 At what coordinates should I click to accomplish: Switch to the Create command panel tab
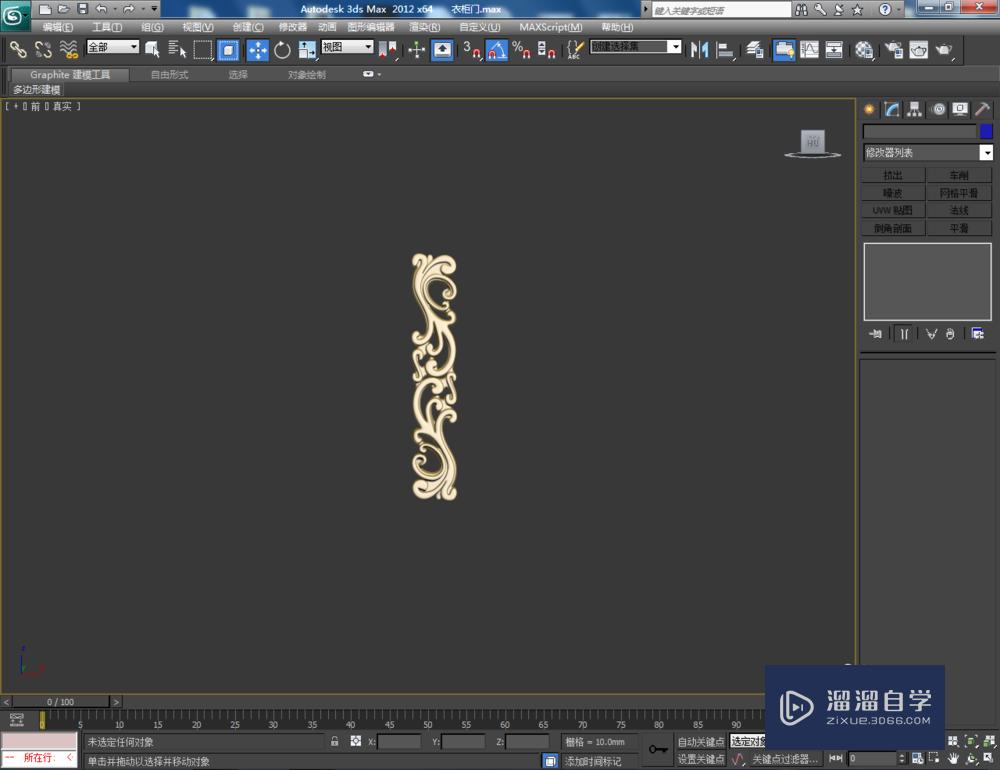pos(869,109)
